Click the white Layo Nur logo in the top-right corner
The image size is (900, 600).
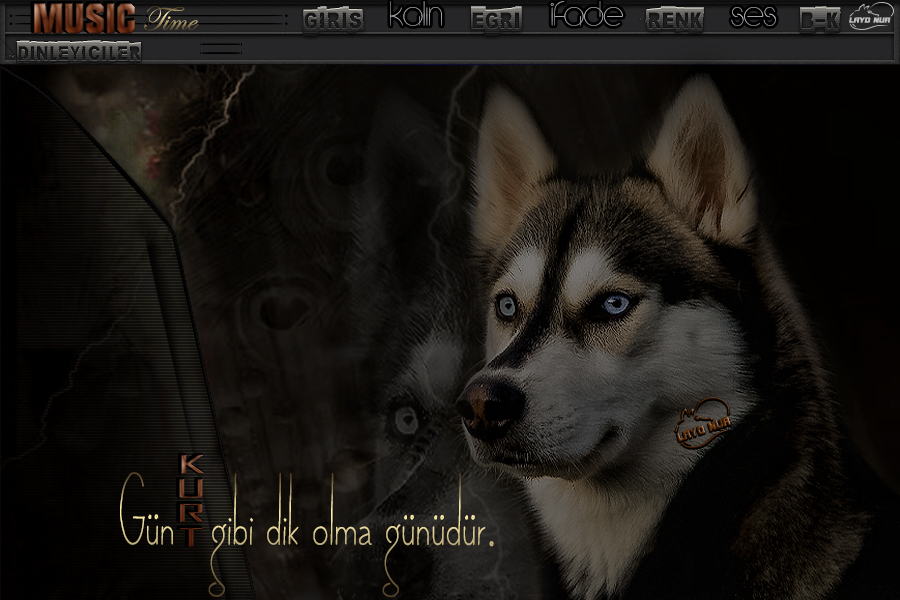(x=870, y=17)
